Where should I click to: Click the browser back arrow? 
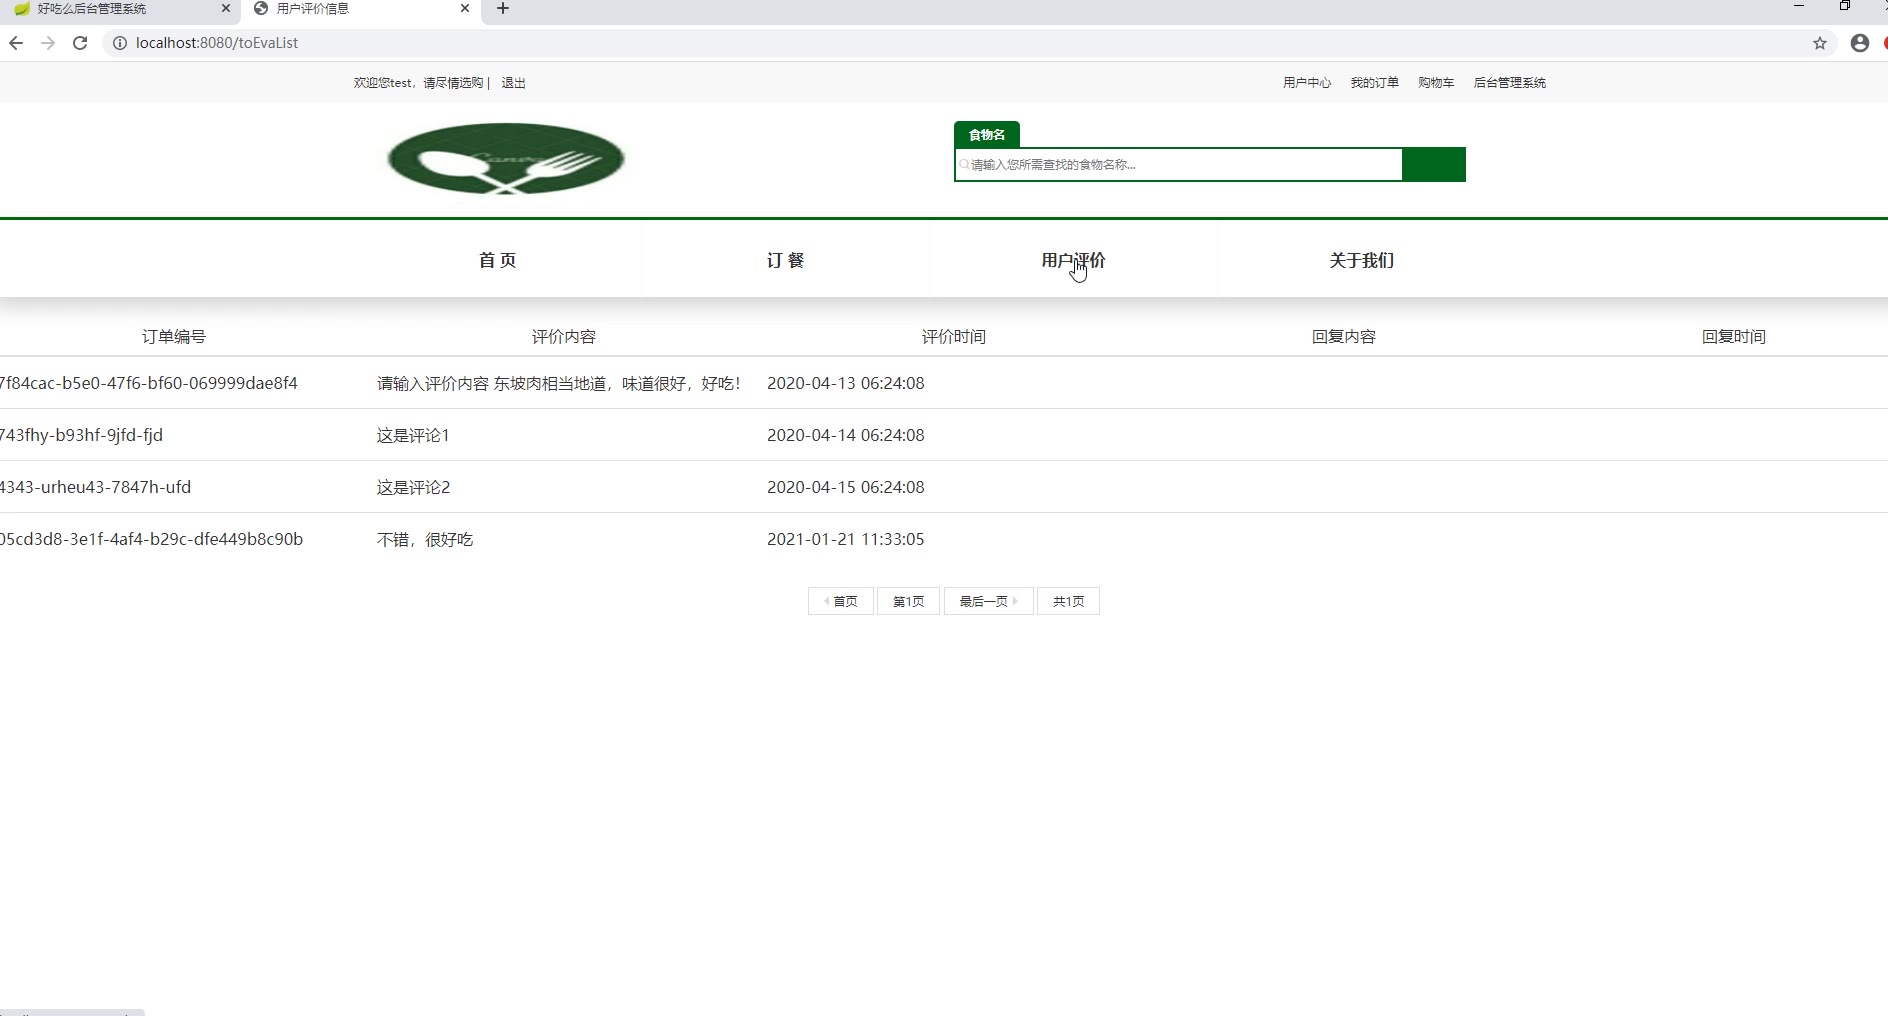[16, 43]
